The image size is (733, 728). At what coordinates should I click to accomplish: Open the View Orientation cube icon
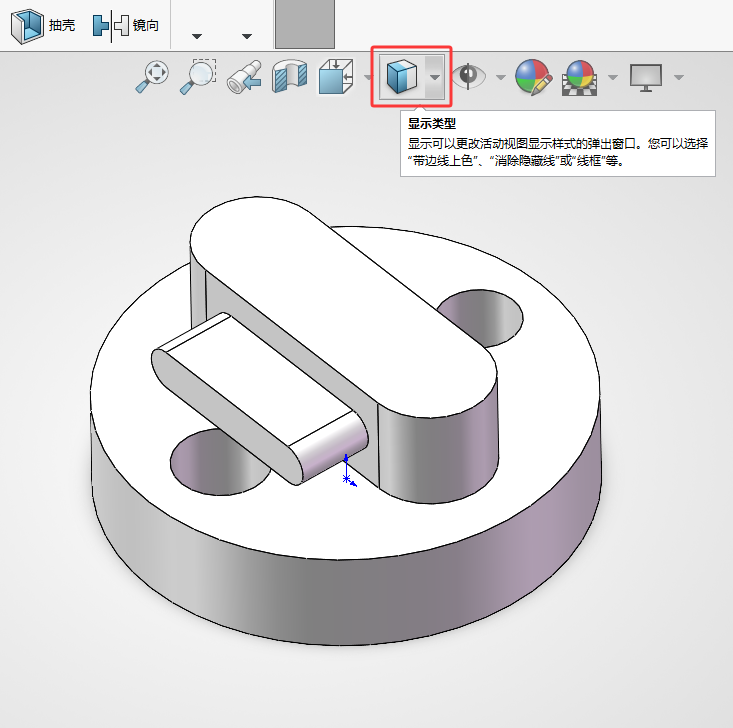pyautogui.click(x=336, y=76)
